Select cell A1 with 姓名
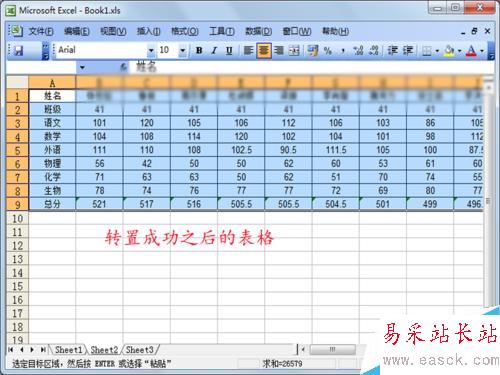Image resolution: width=500 pixels, height=375 pixels. pyautogui.click(x=52, y=96)
